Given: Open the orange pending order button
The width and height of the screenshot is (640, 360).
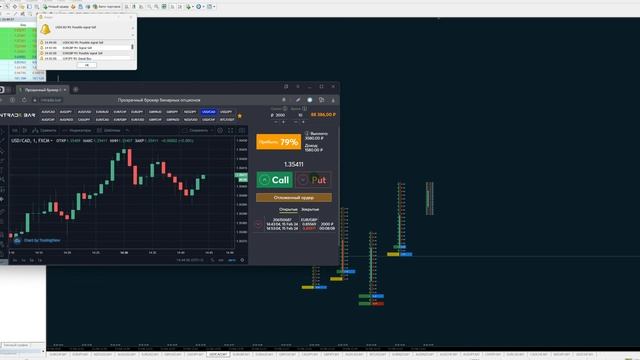Looking at the screenshot, I should click(294, 198).
